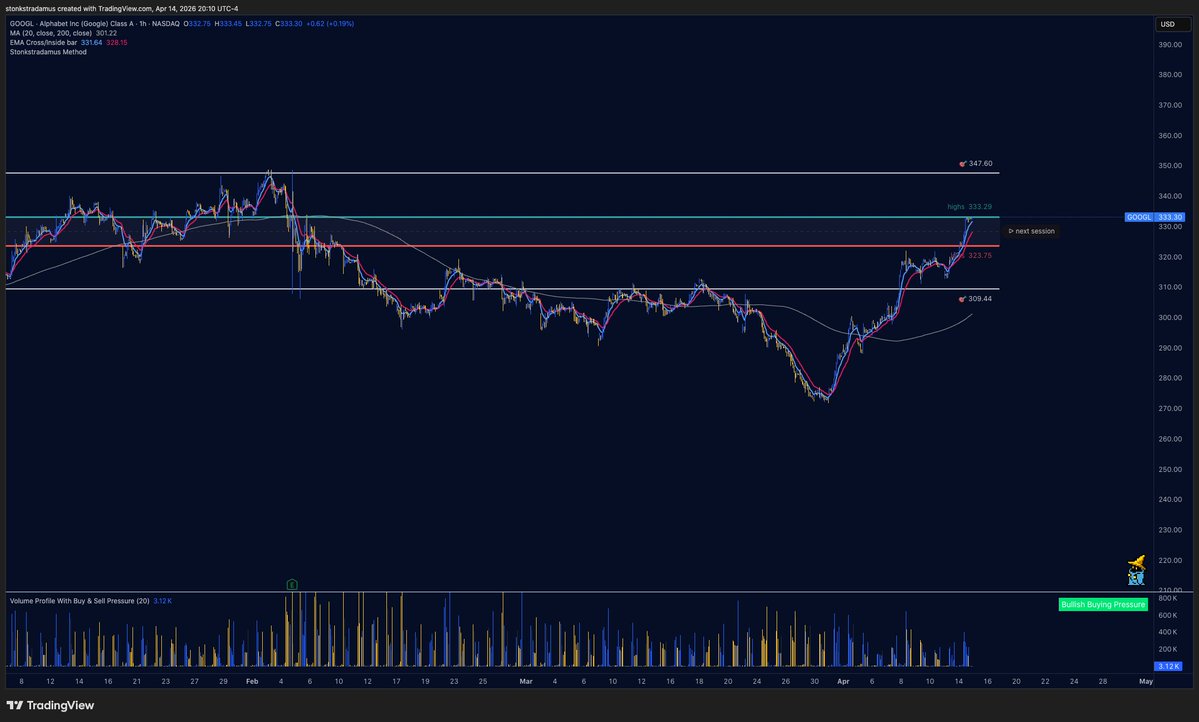This screenshot has height=722, width=1199.
Task: Click the next session play label
Action: pyautogui.click(x=1032, y=231)
